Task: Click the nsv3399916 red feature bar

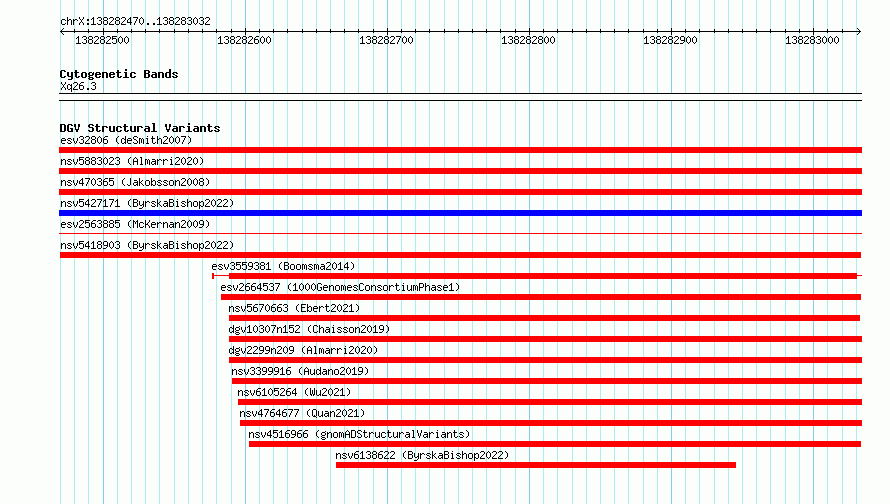Action: (x=547, y=381)
